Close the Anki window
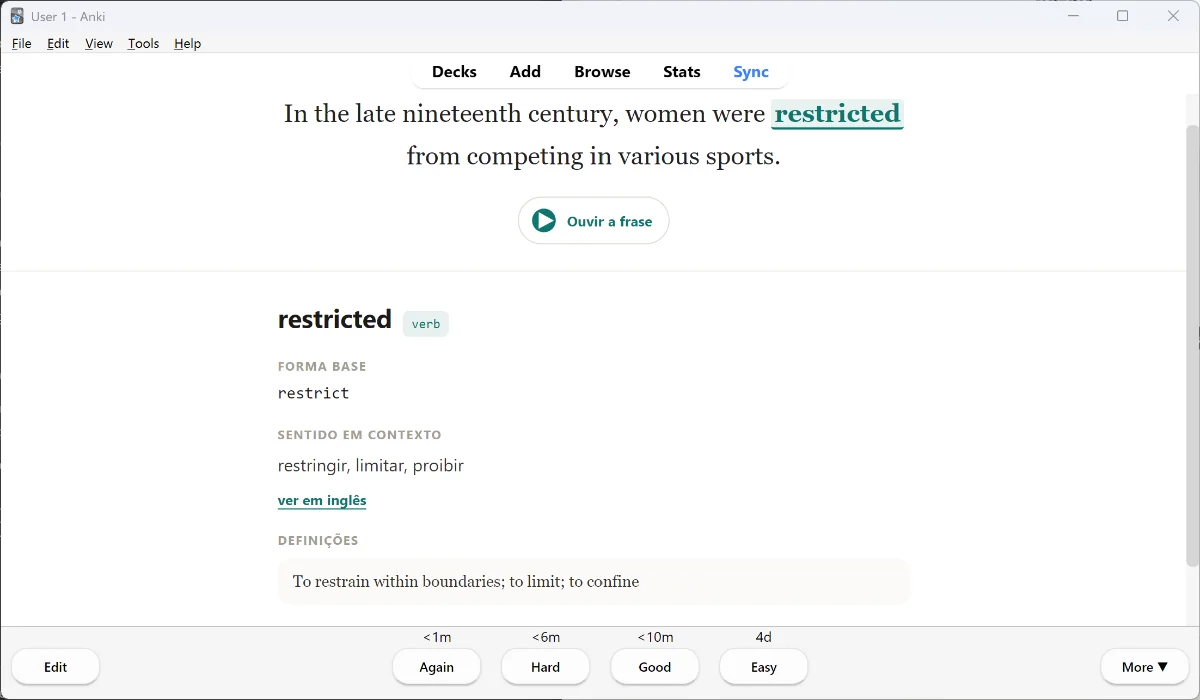This screenshot has width=1200, height=700. pos(1174,16)
